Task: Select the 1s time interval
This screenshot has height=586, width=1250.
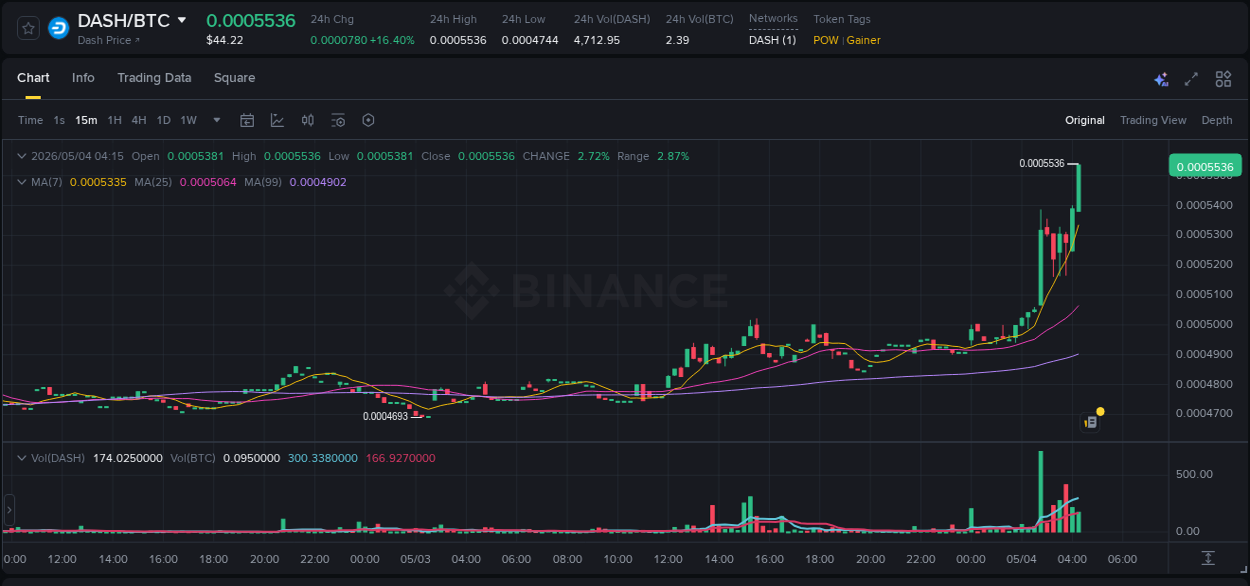Action: [x=59, y=120]
